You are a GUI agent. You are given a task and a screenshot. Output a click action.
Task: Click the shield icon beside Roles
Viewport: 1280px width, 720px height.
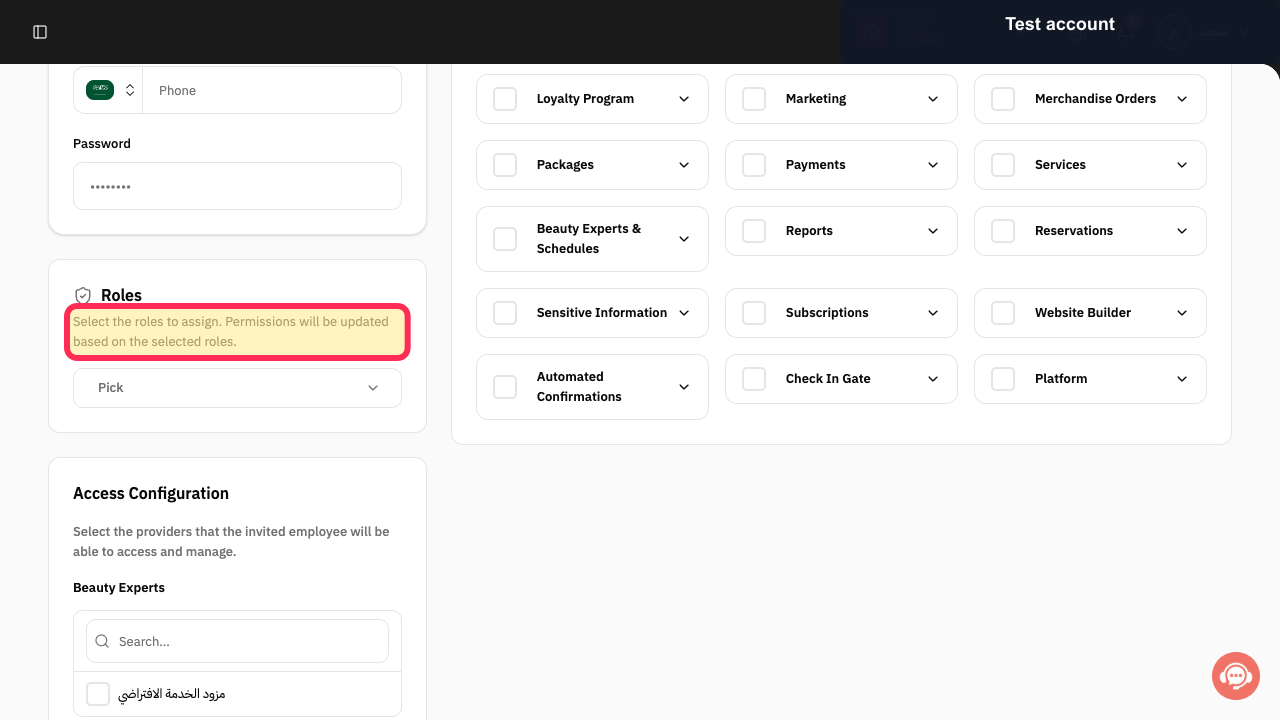83,296
